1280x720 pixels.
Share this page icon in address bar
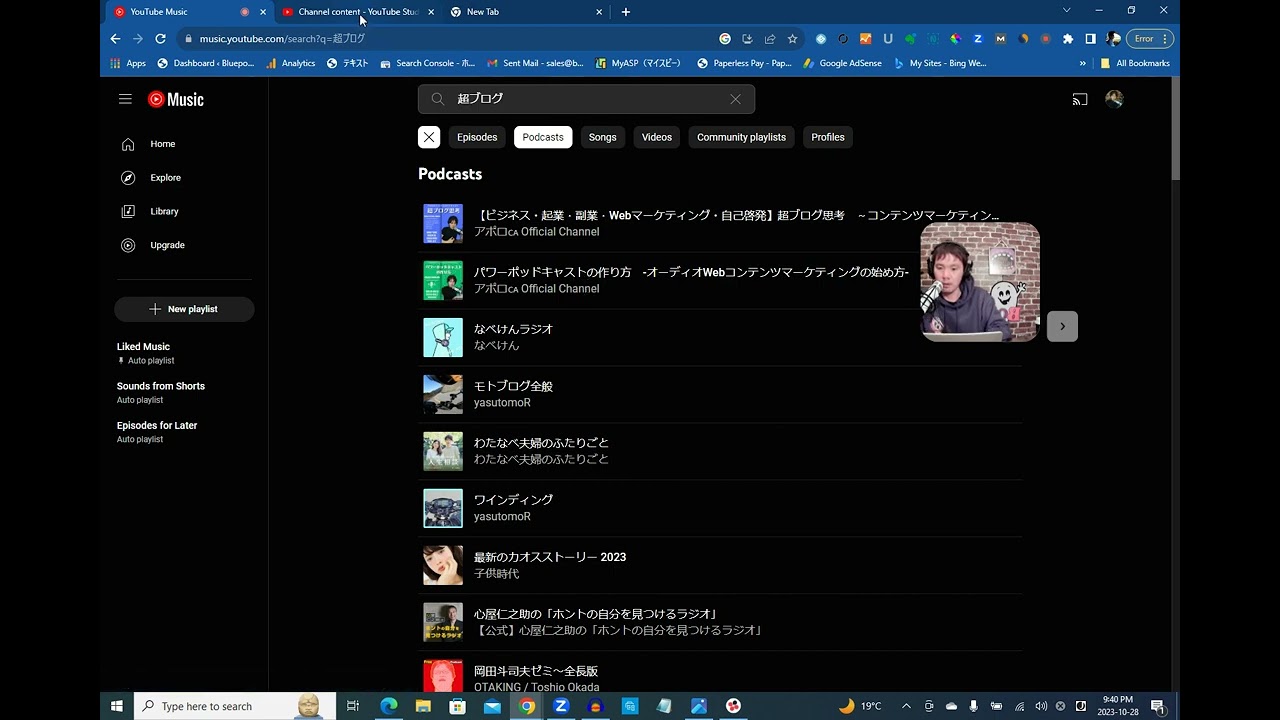tap(770, 39)
